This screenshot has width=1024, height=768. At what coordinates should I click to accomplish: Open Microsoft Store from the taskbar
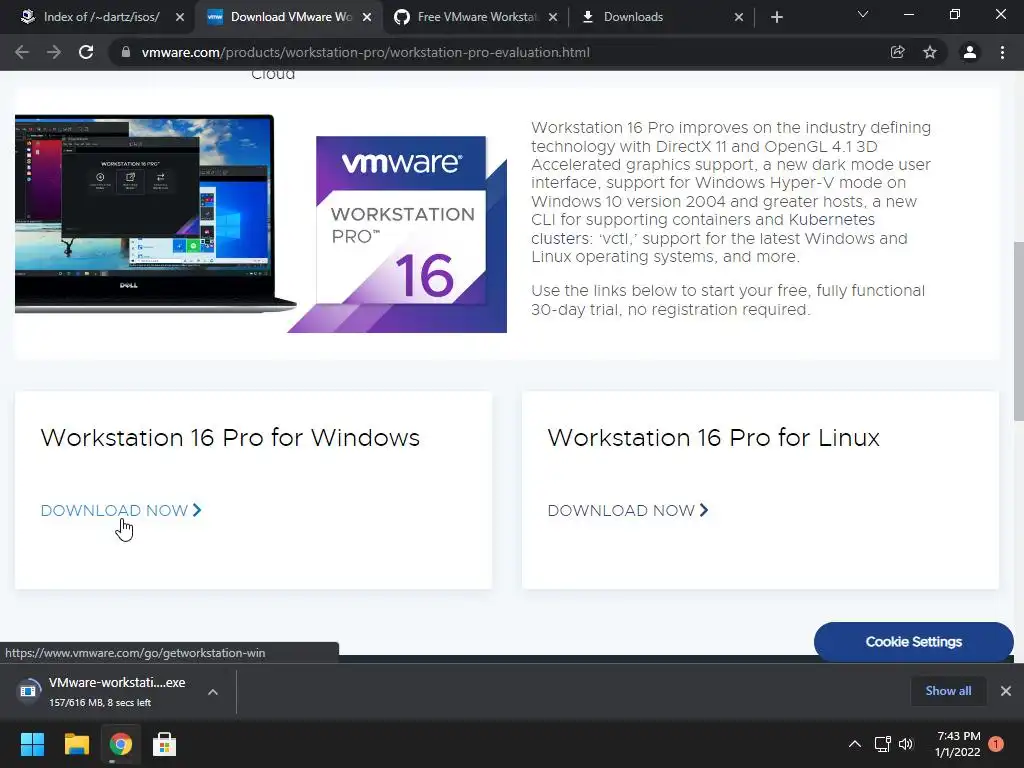[165, 744]
